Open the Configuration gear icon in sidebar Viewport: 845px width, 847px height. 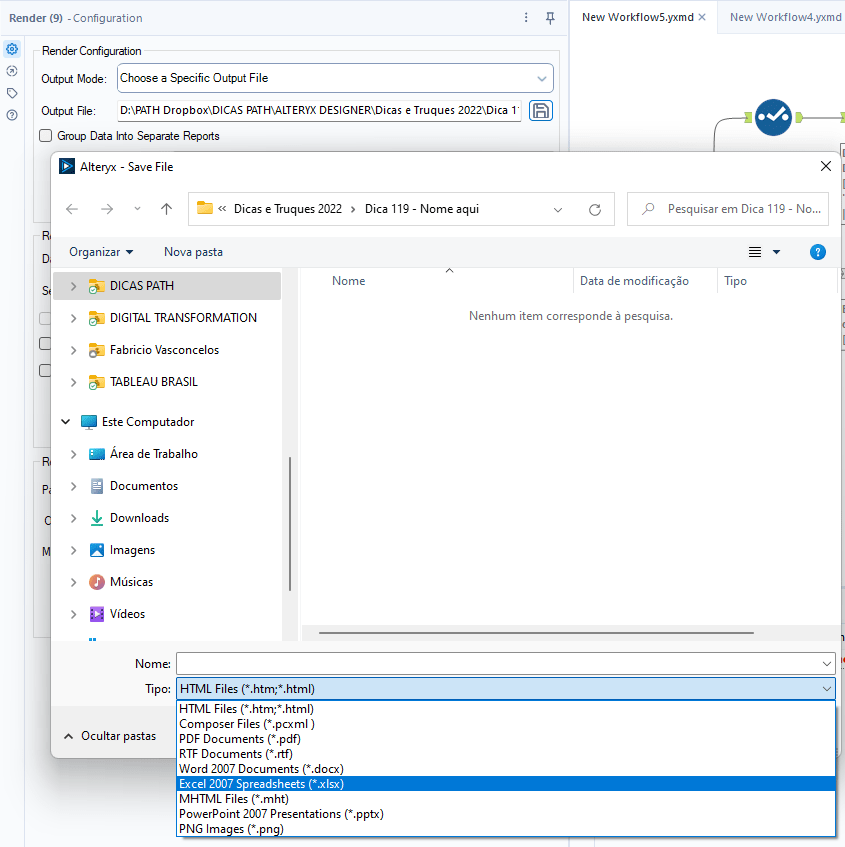(x=12, y=49)
